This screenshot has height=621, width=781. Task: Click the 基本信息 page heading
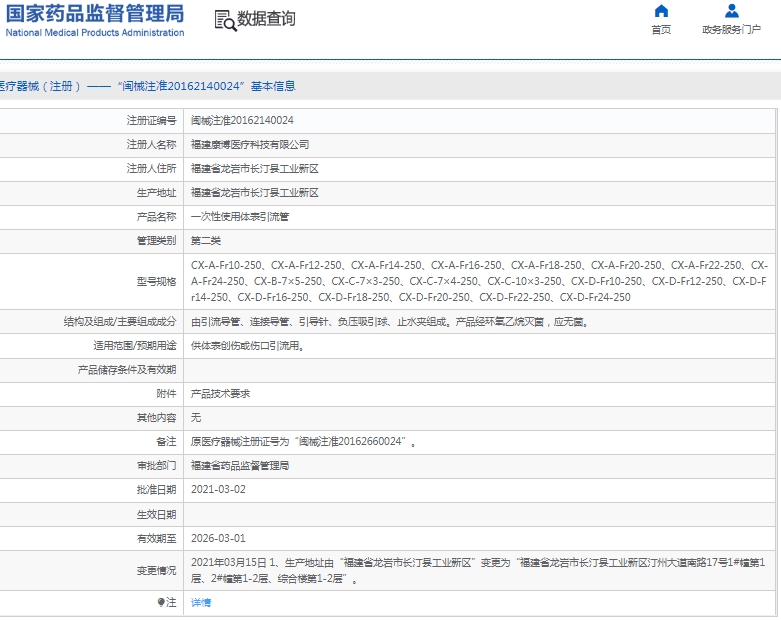coord(273,86)
